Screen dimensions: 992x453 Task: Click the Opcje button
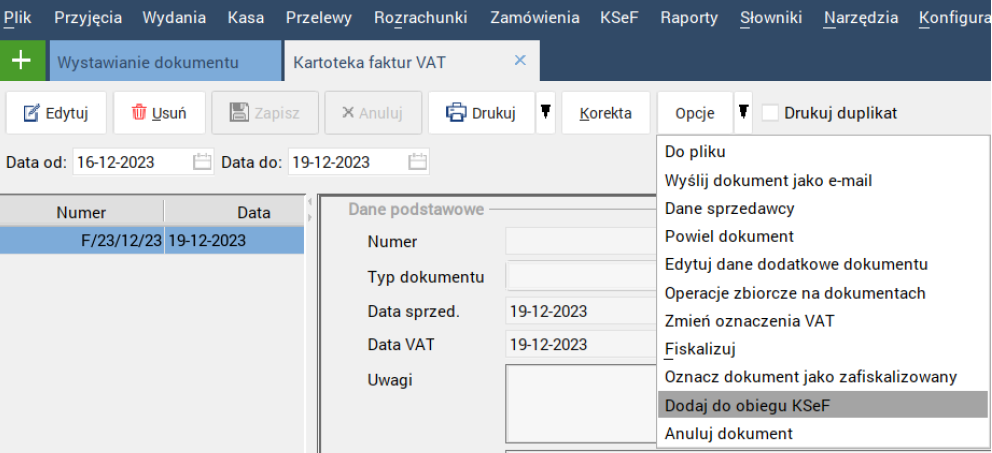coord(695,113)
